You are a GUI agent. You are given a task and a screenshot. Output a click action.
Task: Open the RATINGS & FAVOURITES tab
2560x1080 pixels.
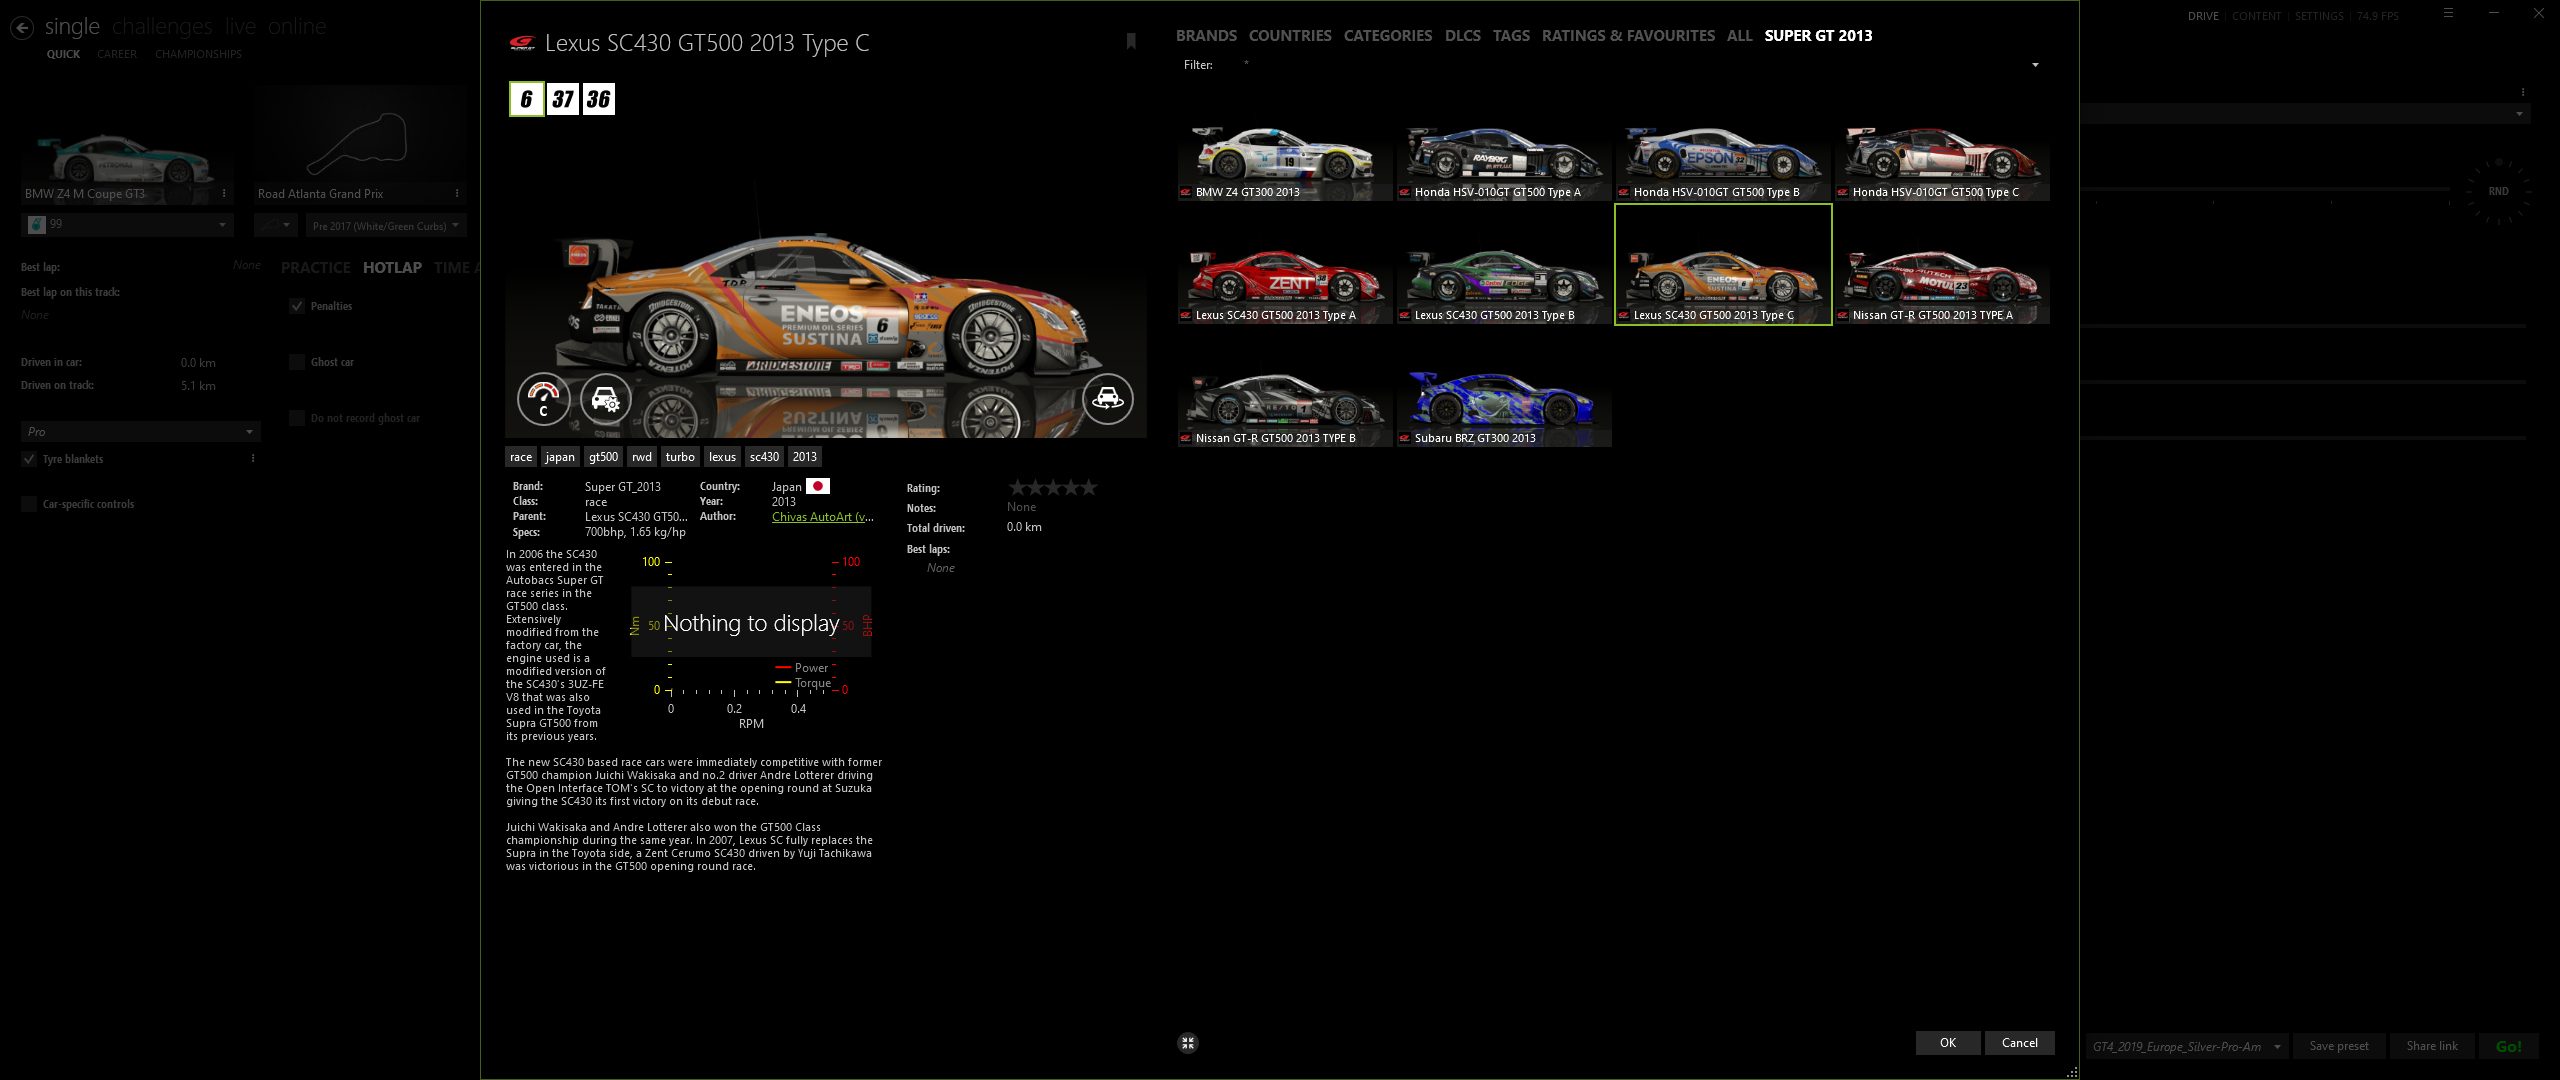pos(1628,35)
